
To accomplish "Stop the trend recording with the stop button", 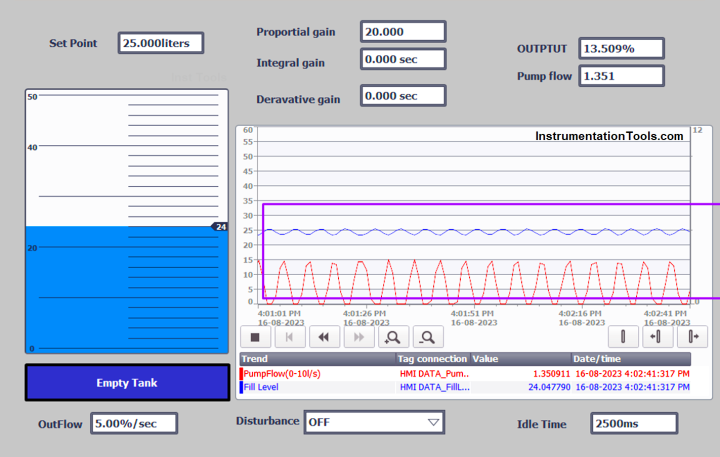I will (254, 337).
